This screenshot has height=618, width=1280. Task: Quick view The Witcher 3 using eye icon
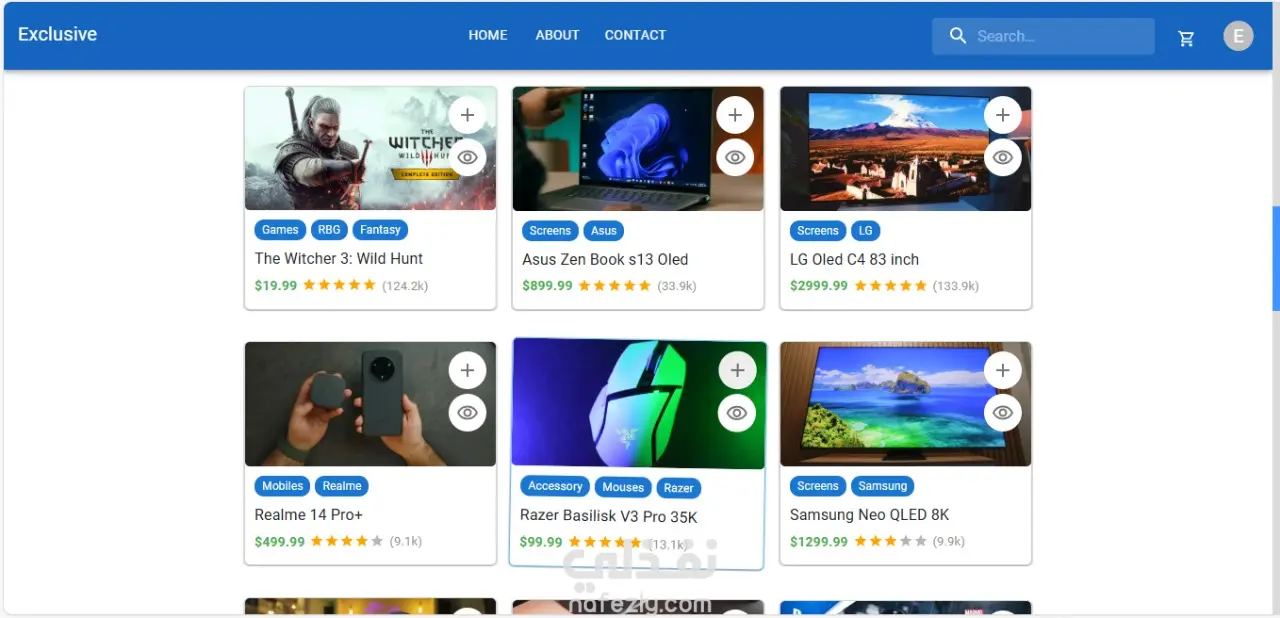(467, 157)
